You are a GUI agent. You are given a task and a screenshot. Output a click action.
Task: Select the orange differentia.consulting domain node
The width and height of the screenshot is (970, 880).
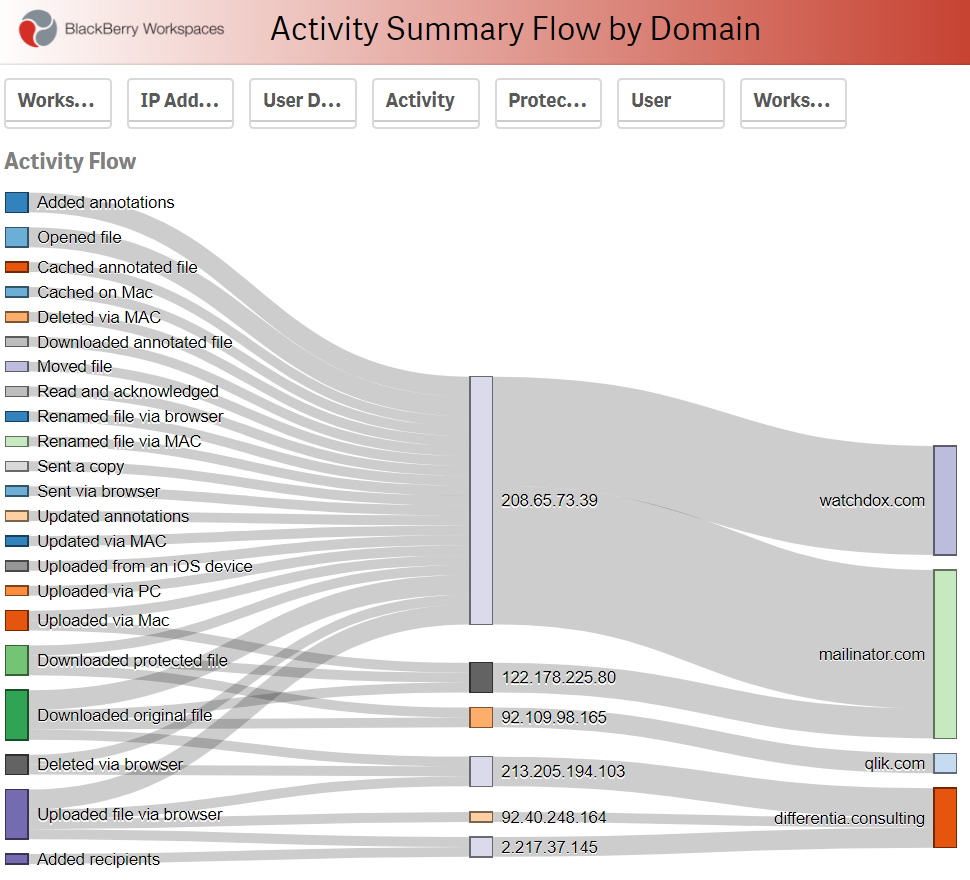point(945,818)
